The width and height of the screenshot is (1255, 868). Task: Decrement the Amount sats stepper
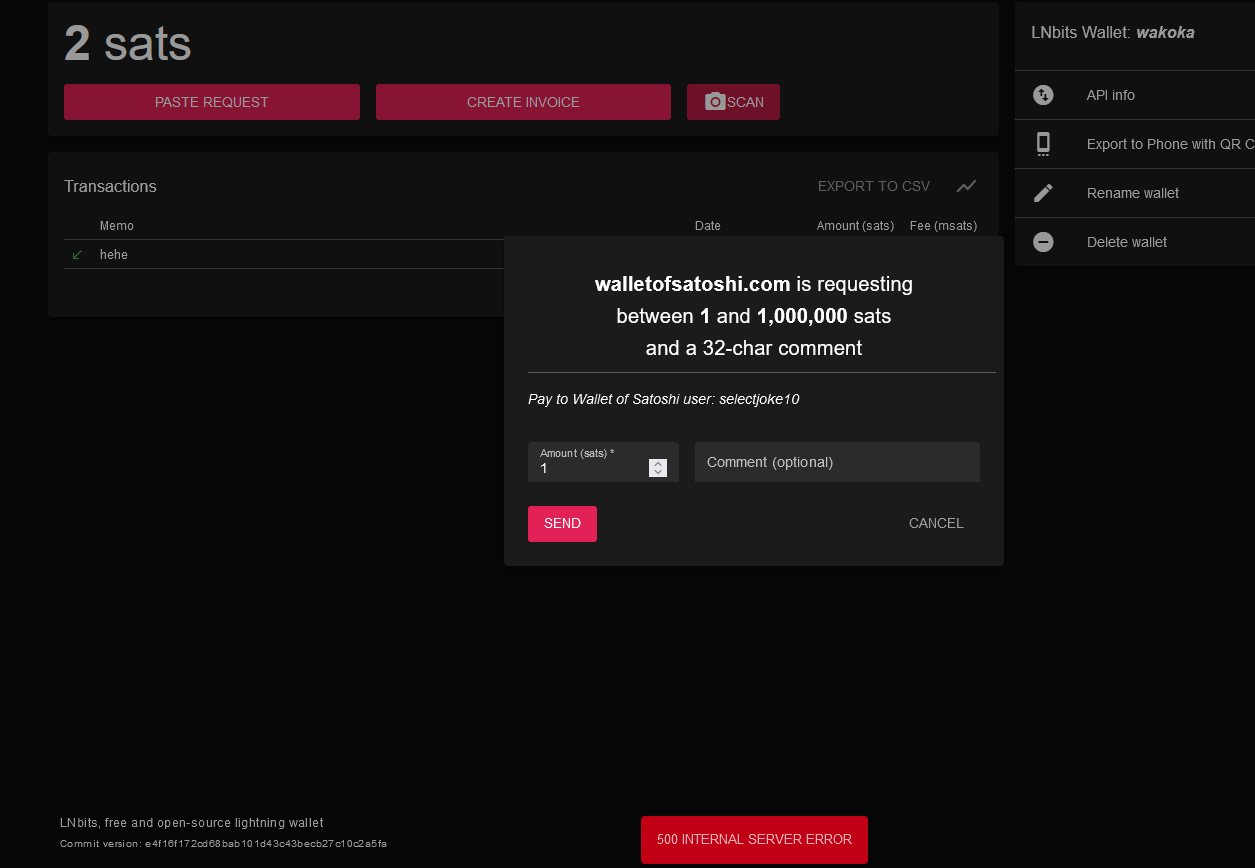(658, 471)
